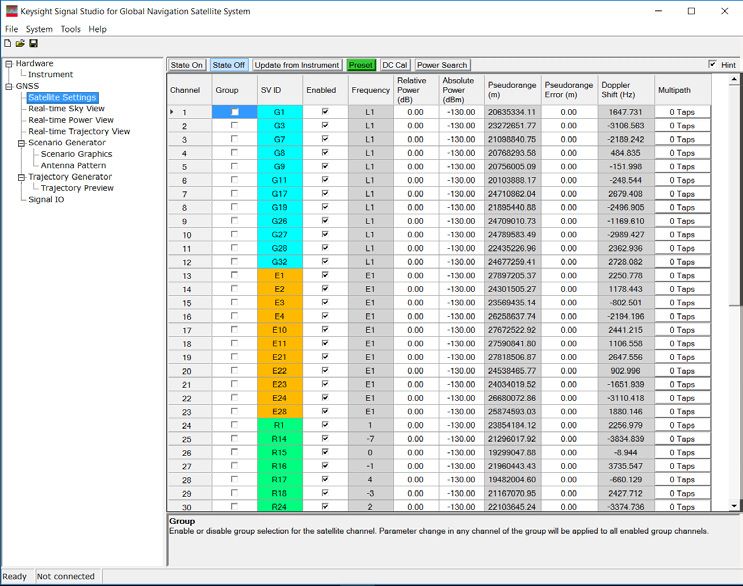Click the State On button
Image resolution: width=743 pixels, height=586 pixels.
(x=187, y=65)
